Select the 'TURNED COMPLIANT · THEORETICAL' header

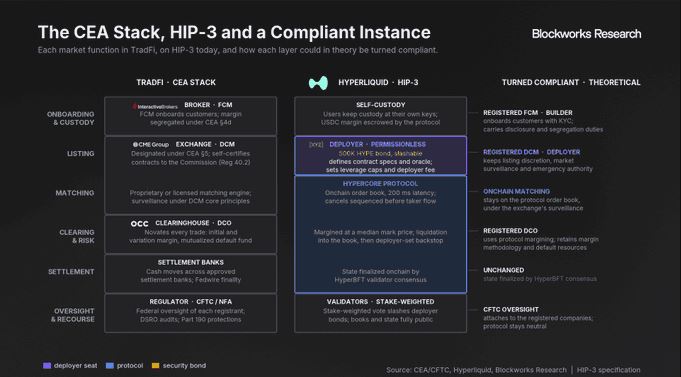coord(571,83)
